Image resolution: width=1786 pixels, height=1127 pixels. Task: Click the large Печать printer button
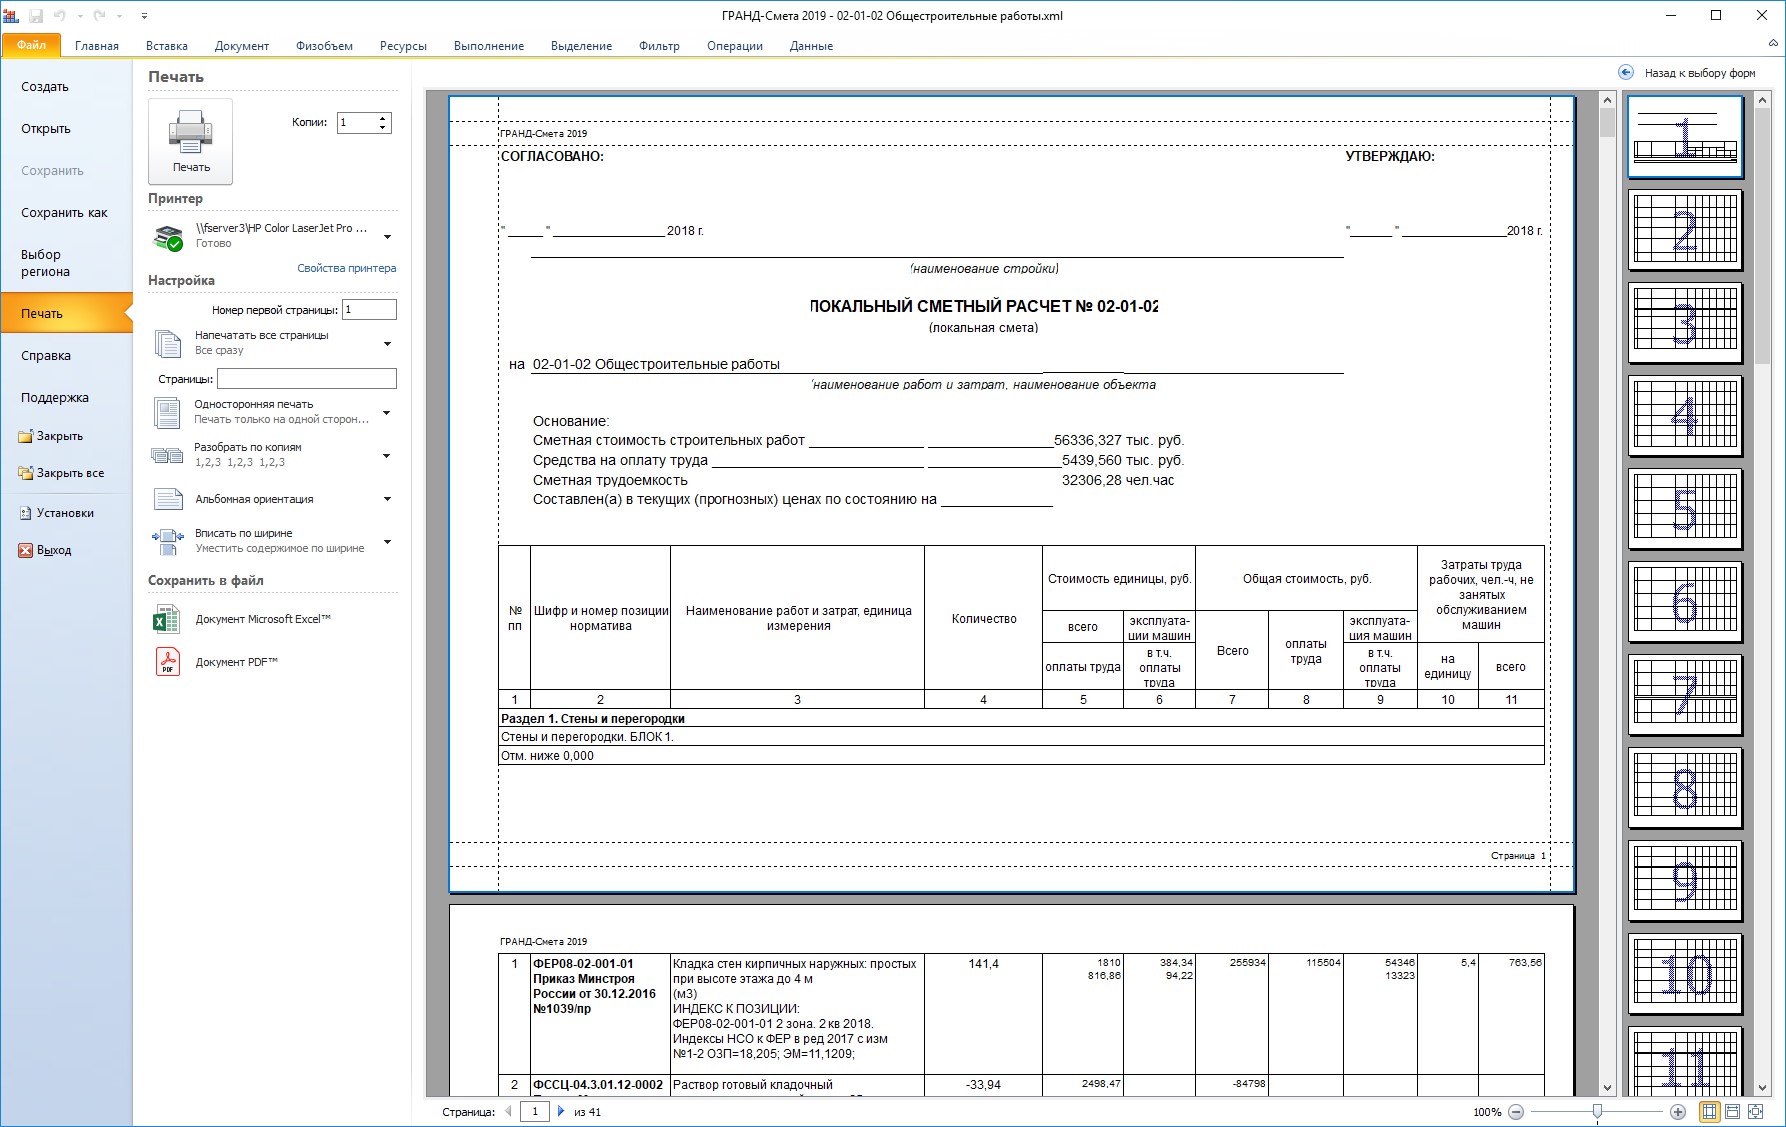point(190,140)
